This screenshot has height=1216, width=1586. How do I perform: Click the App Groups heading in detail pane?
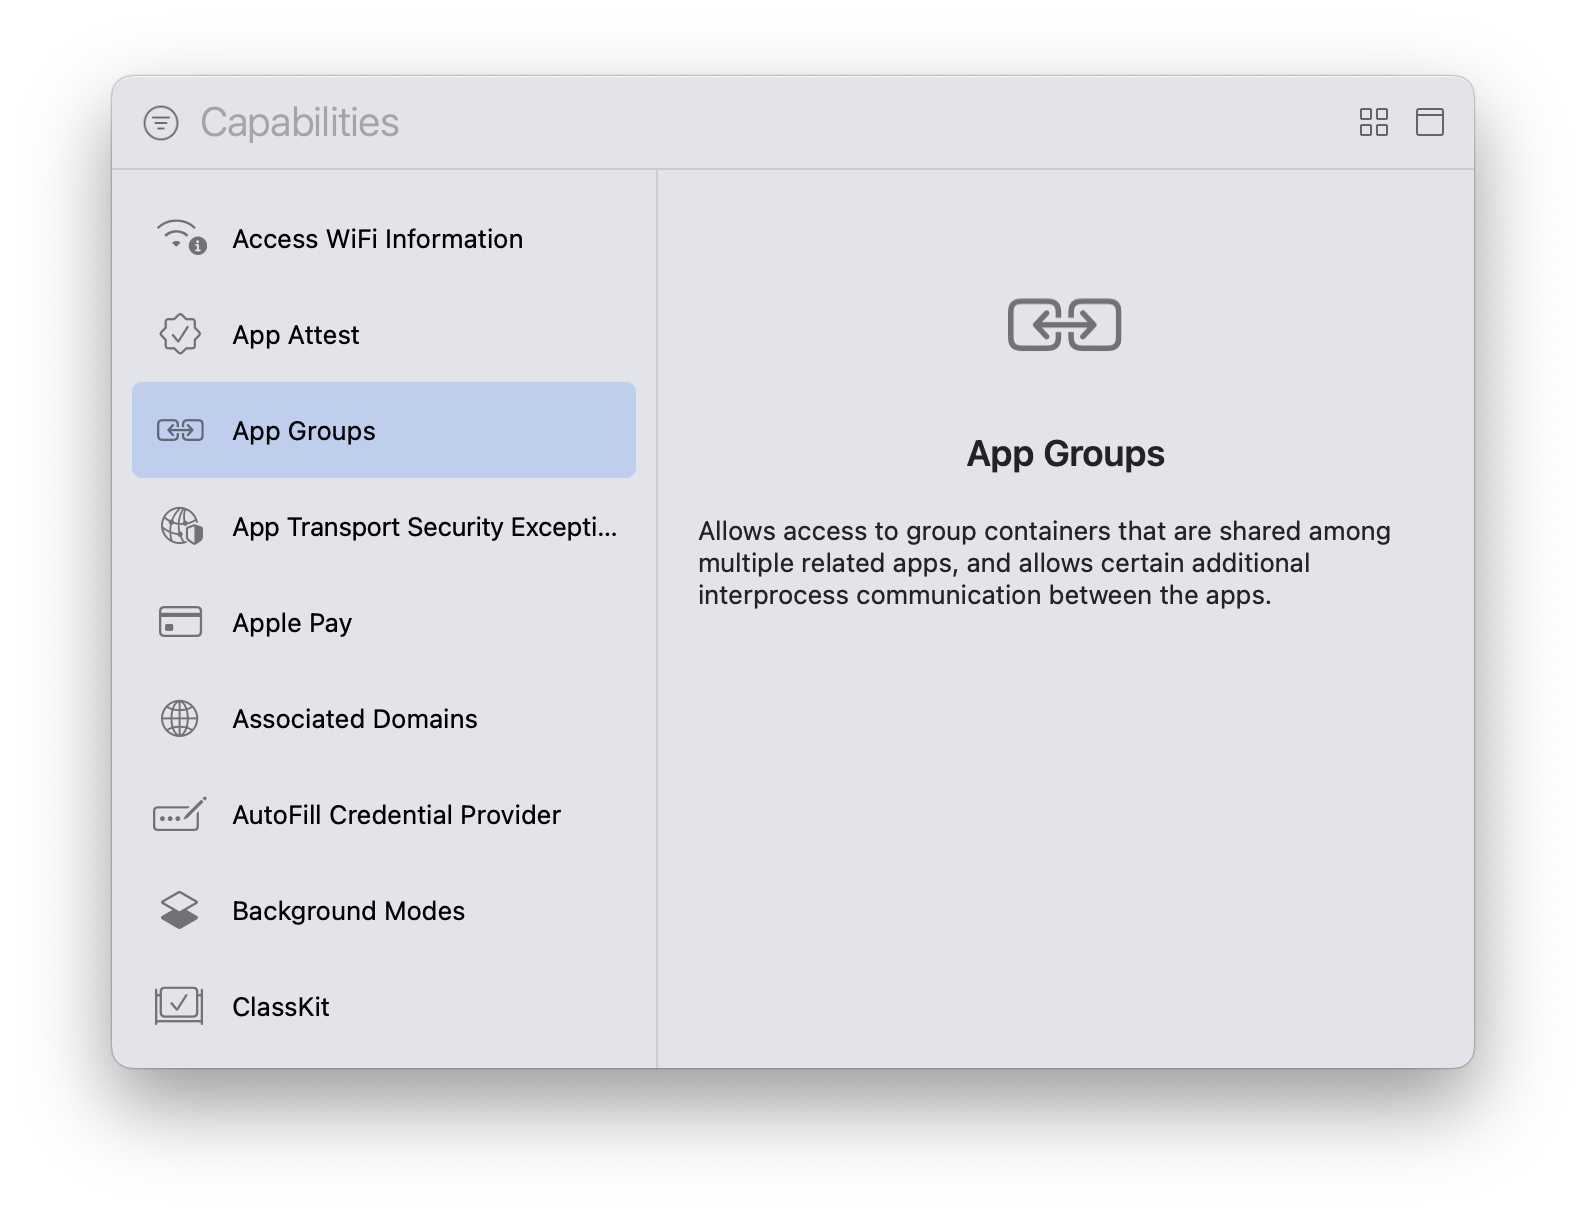[x=1066, y=454]
